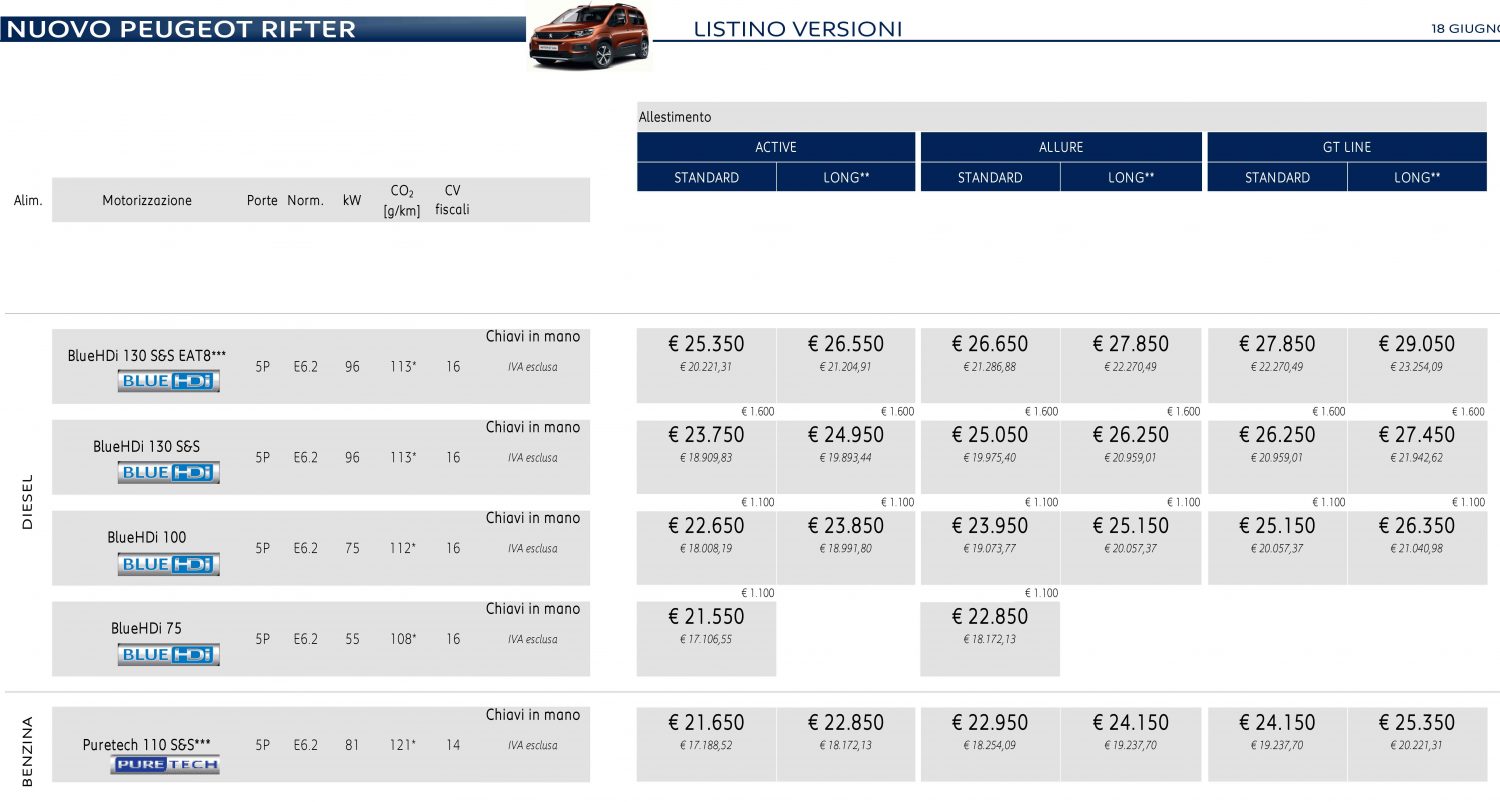1500x802 pixels.
Task: Click the Motorizzazione column header
Action: pyautogui.click(x=146, y=200)
